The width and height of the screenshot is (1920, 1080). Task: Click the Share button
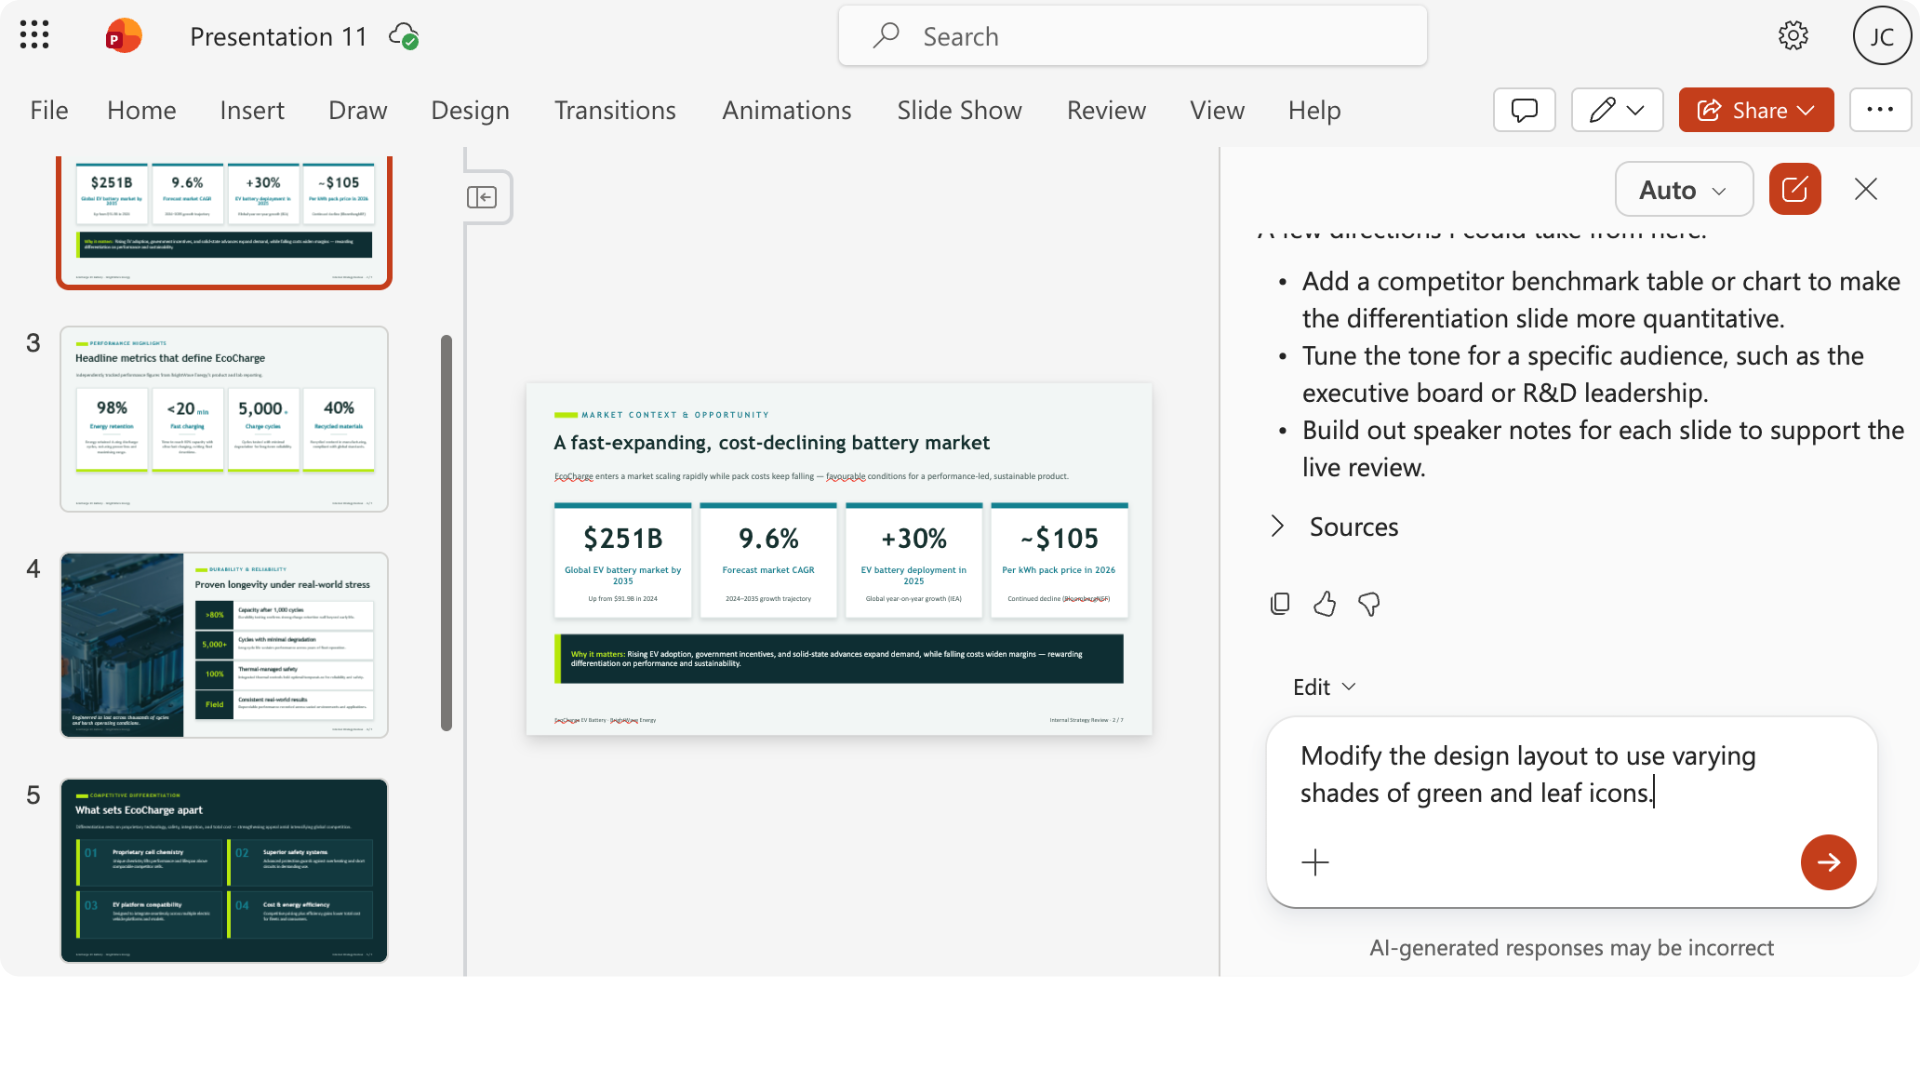1756,110
